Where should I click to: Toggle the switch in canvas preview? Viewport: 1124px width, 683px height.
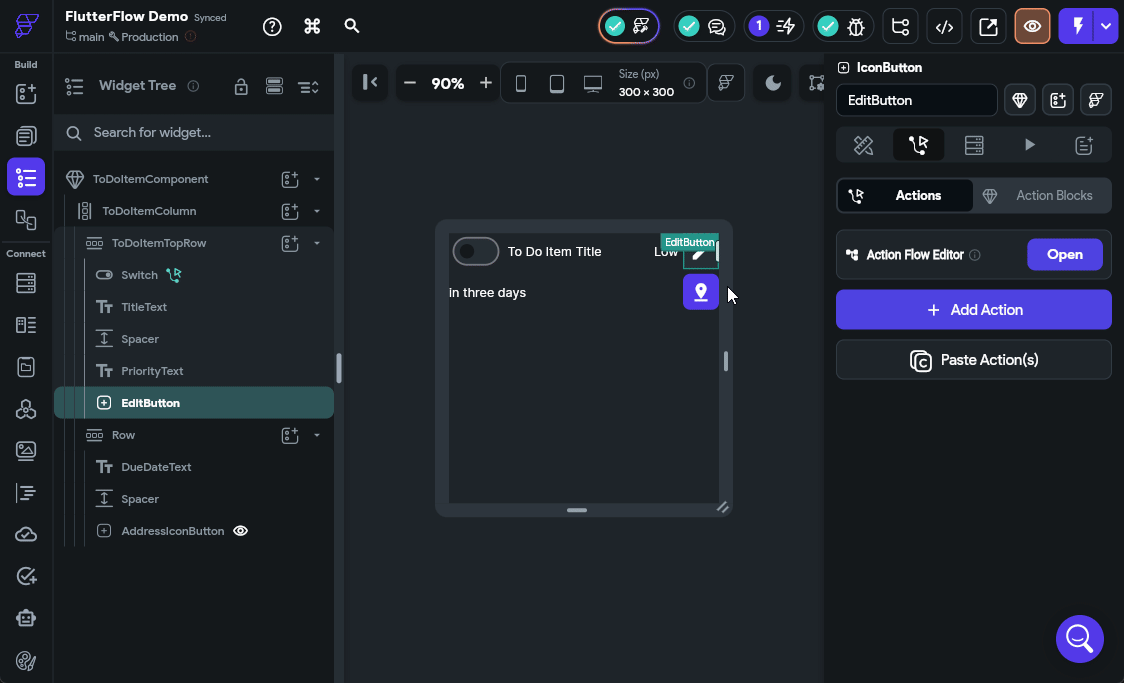coord(476,252)
